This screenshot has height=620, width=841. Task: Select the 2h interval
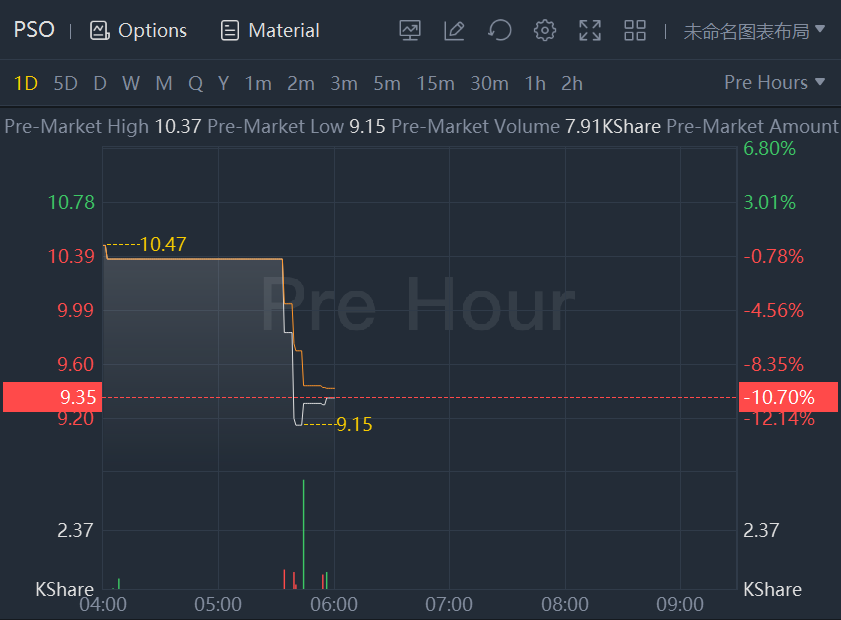[572, 83]
